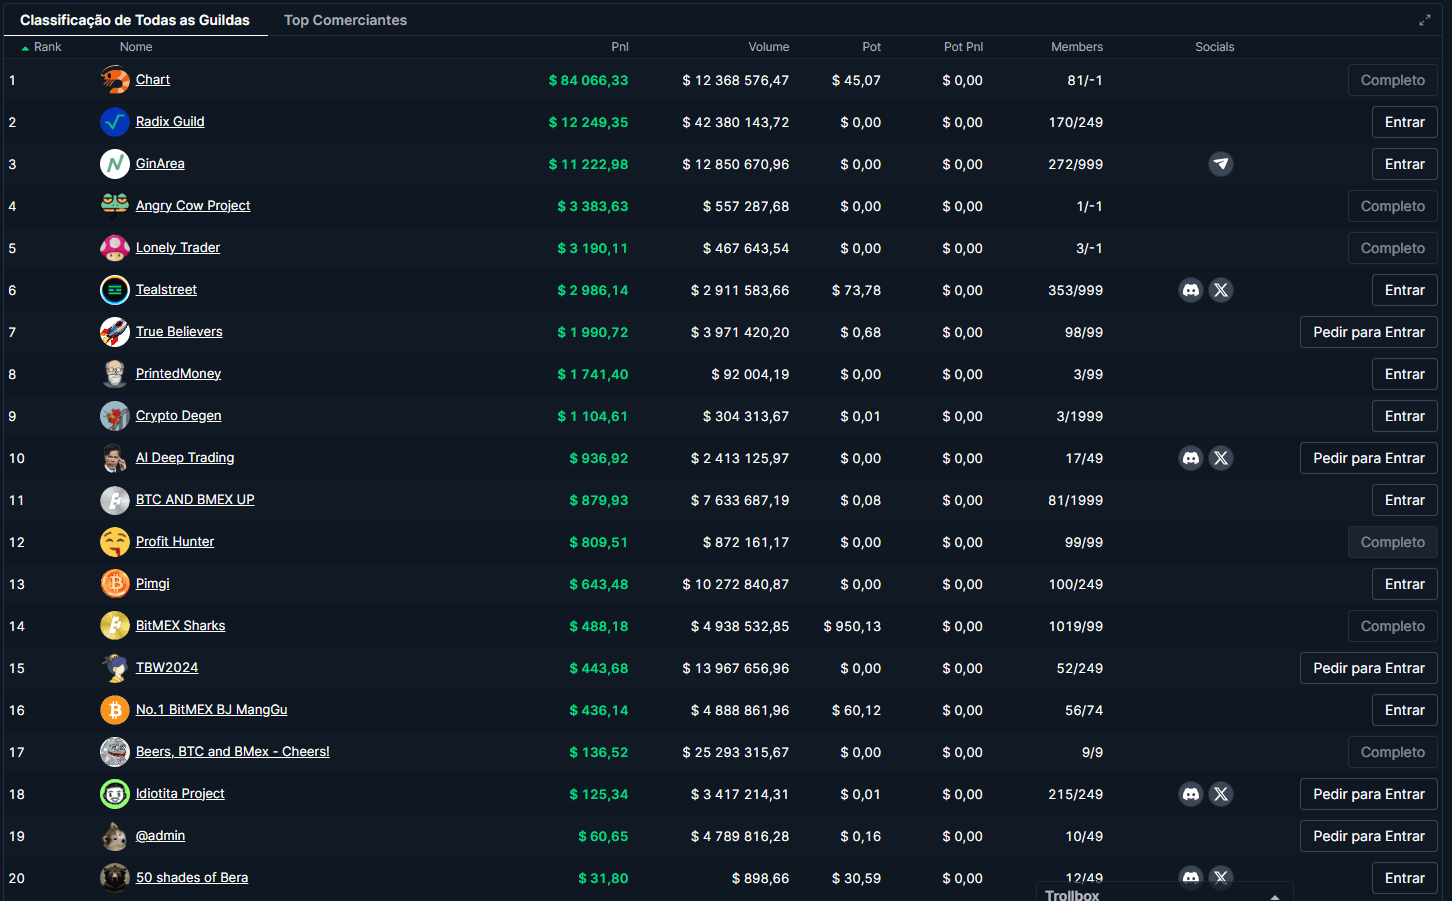Click Radix Guild volume $ 42 380 143,72

[x=736, y=122]
